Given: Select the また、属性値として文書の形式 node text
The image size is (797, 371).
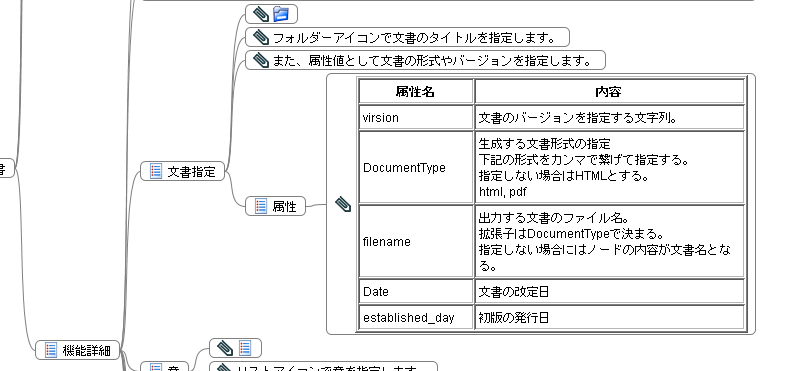Looking at the screenshot, I should (x=432, y=61).
